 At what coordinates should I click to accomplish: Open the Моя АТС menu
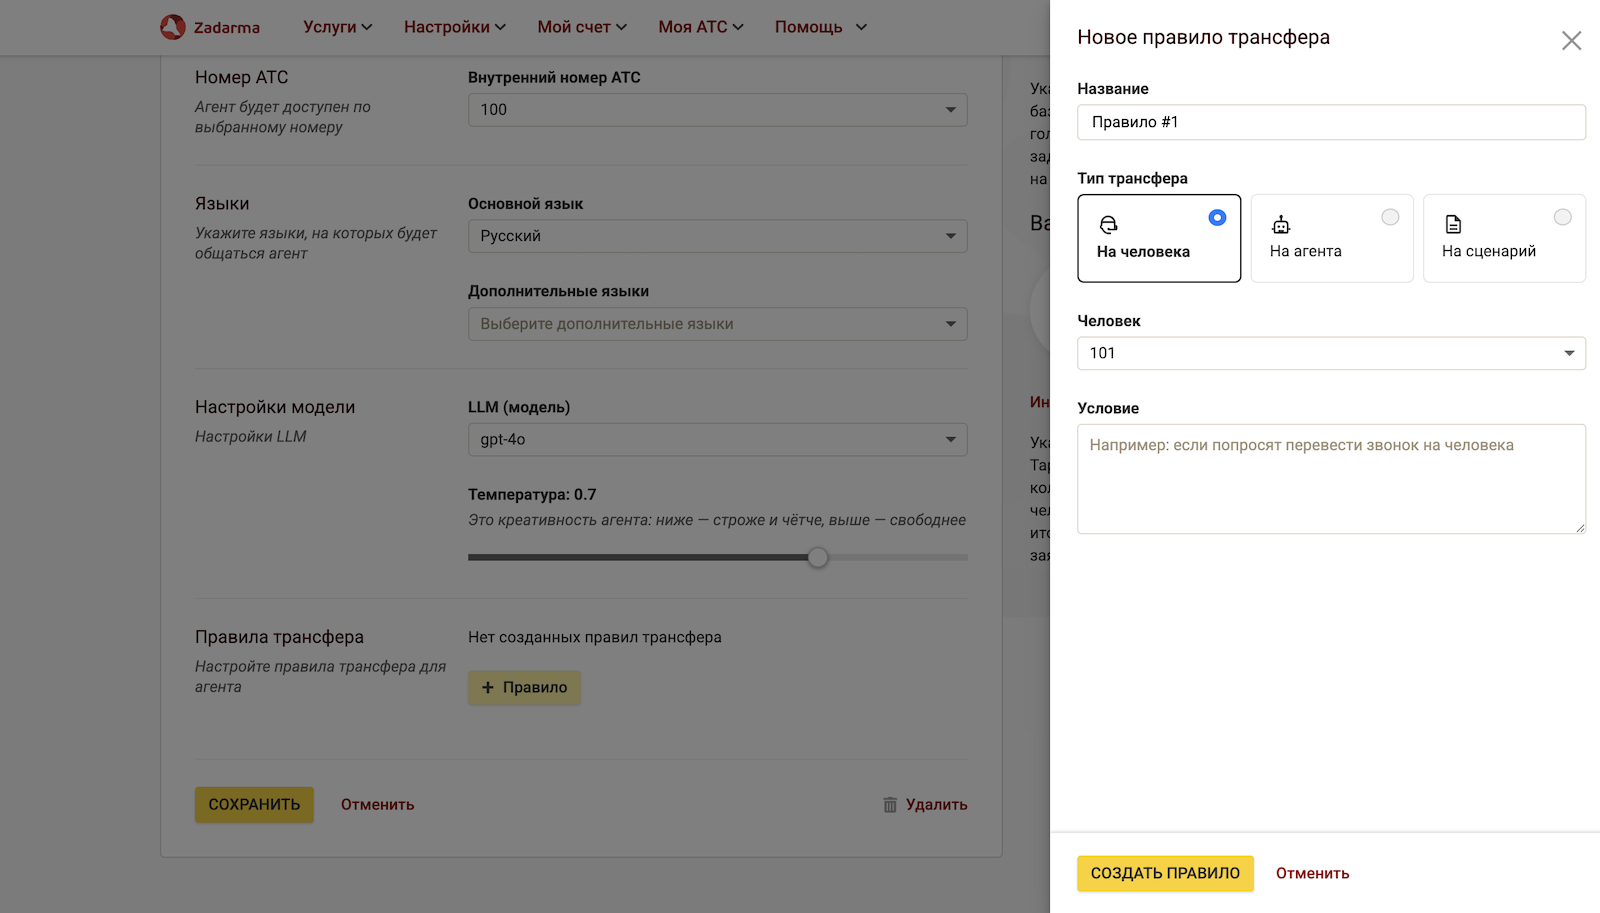(700, 27)
